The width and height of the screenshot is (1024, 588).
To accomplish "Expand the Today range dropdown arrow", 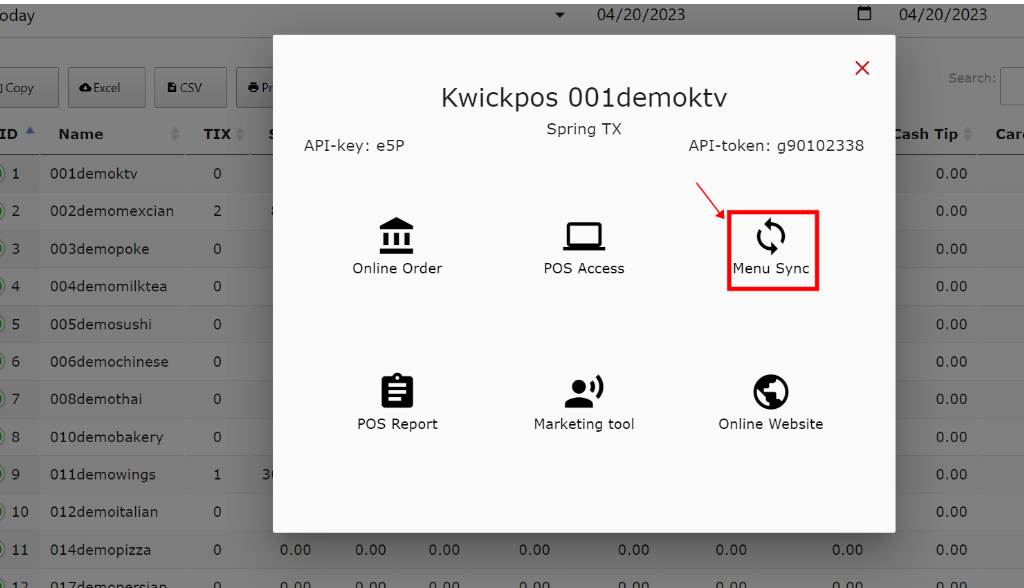I will click(560, 14).
